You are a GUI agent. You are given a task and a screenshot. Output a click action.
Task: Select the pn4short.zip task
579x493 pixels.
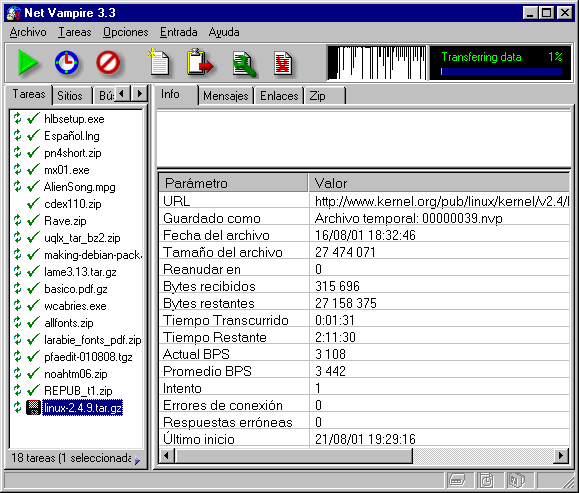point(72,153)
